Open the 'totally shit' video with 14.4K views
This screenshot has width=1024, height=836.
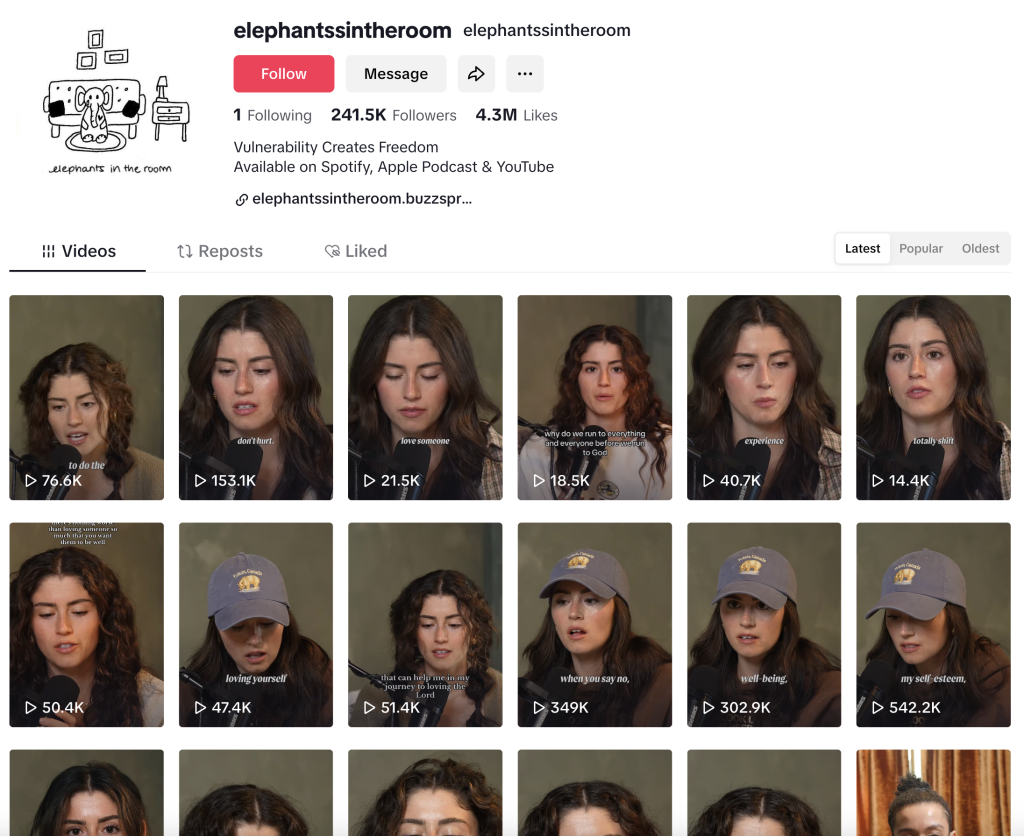coord(933,397)
